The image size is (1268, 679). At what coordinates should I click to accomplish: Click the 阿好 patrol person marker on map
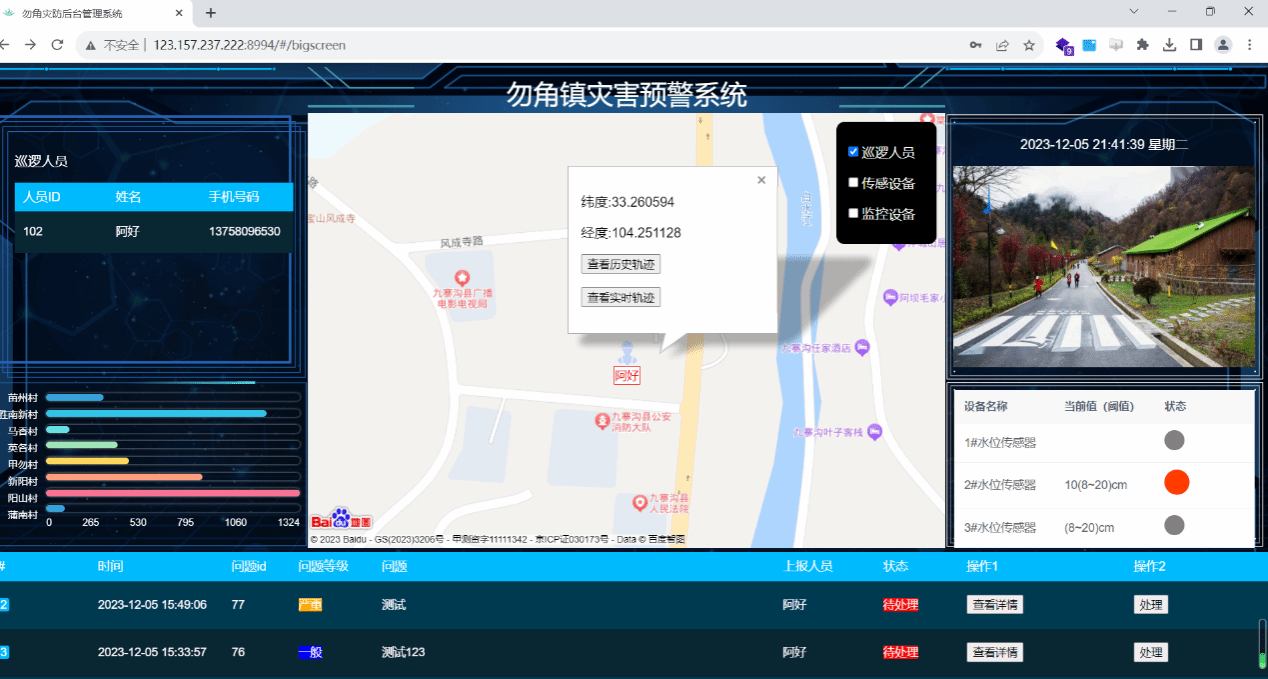point(627,355)
